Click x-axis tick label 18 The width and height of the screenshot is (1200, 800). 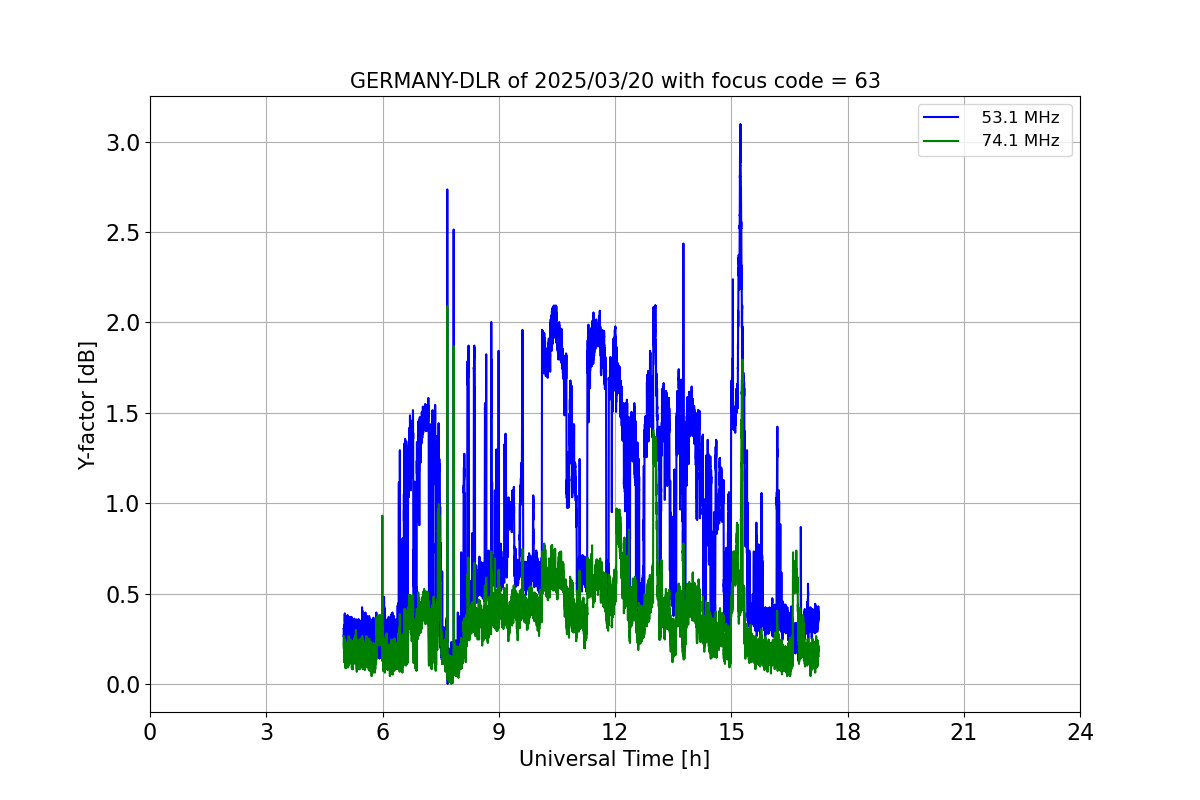(x=848, y=732)
